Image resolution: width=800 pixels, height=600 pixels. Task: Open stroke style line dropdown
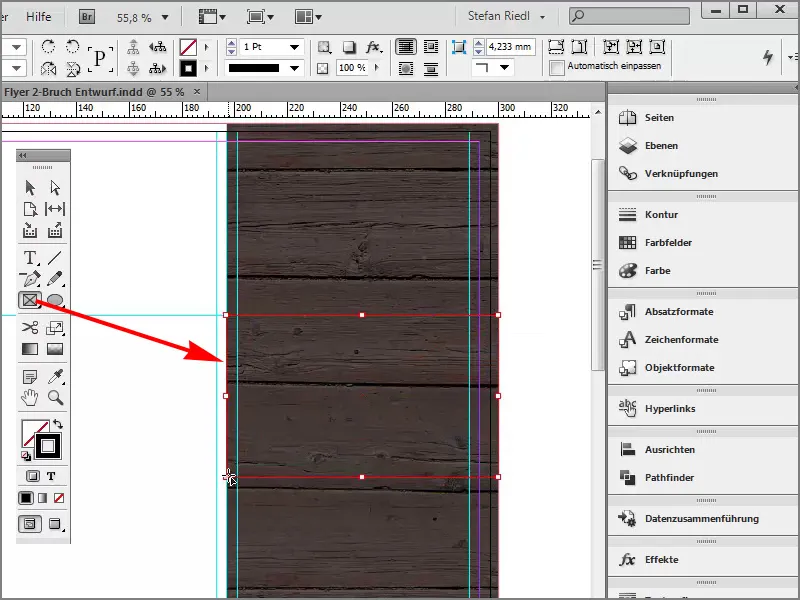point(294,68)
